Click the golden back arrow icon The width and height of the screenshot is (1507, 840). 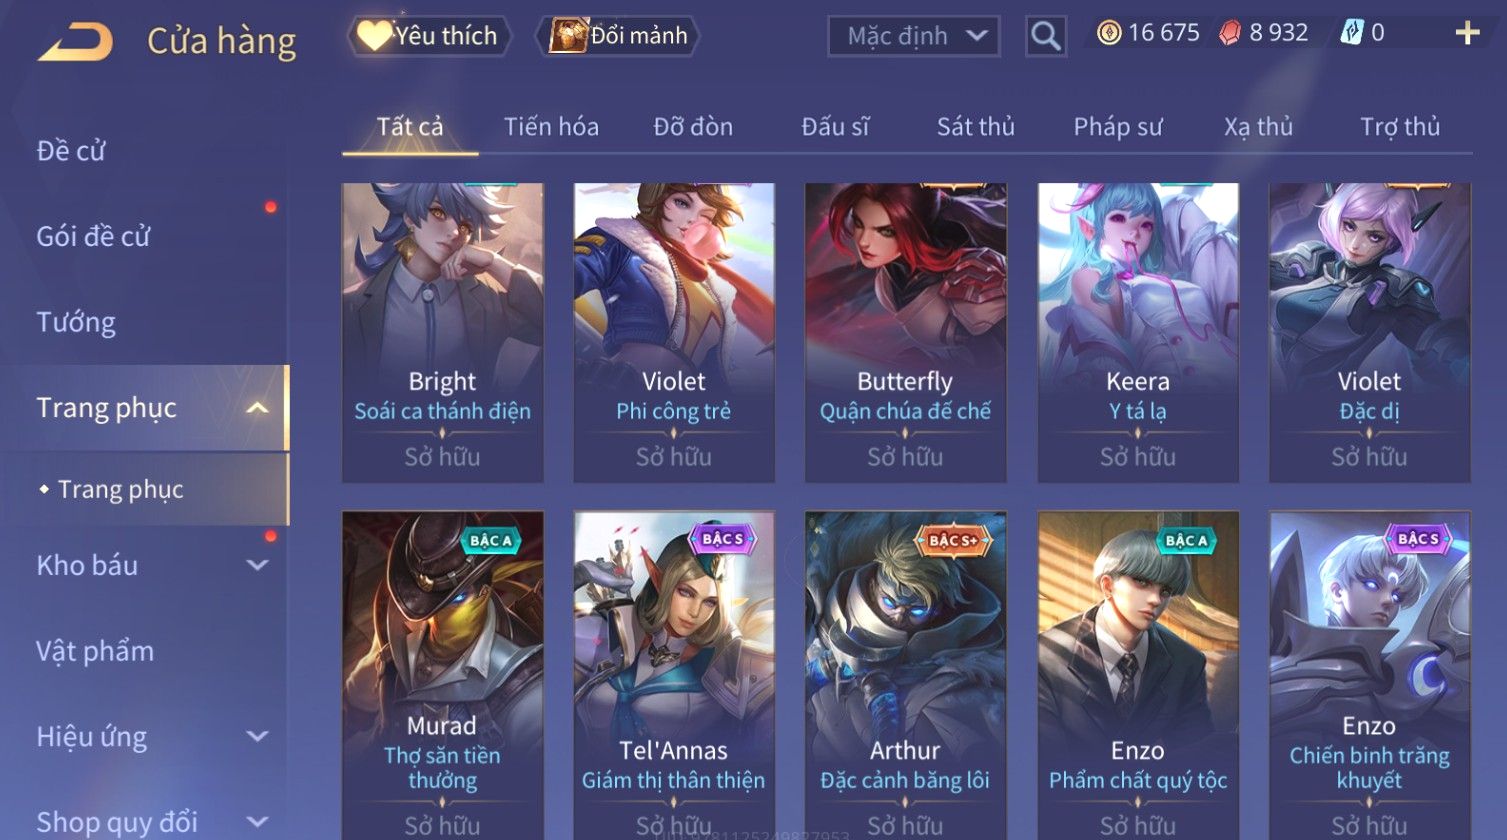76,42
